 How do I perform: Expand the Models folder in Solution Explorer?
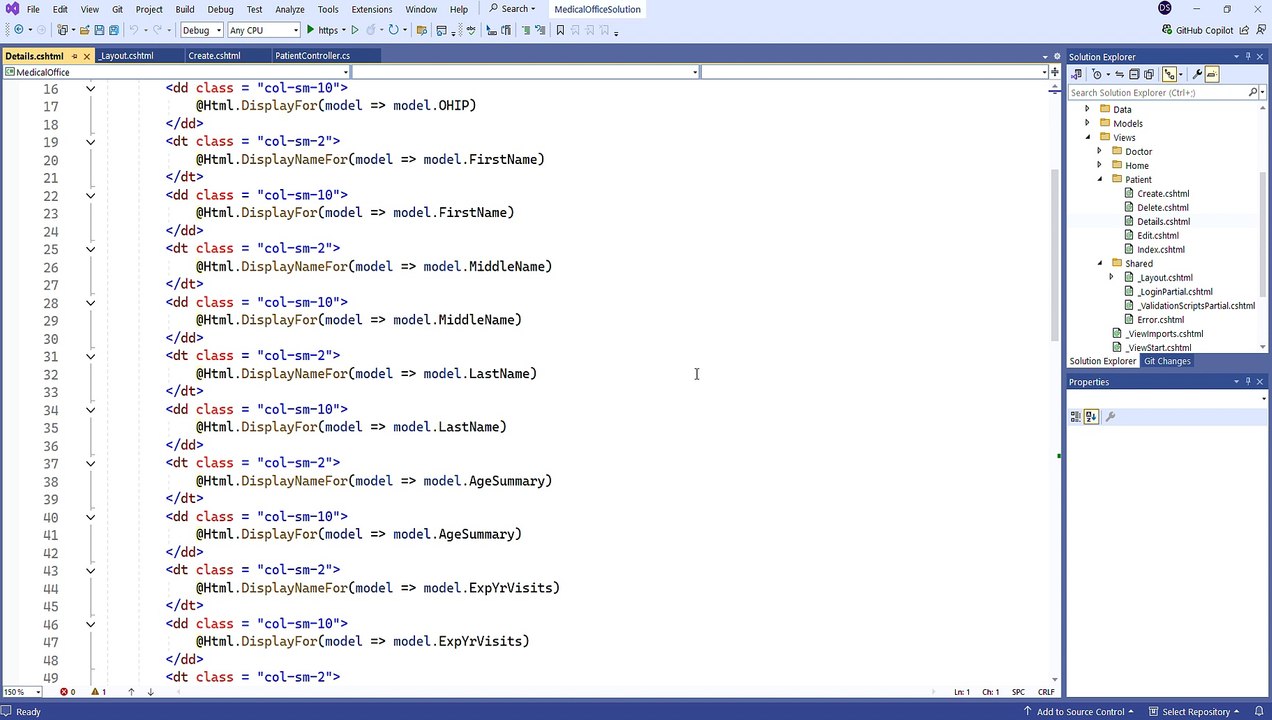point(1087,123)
